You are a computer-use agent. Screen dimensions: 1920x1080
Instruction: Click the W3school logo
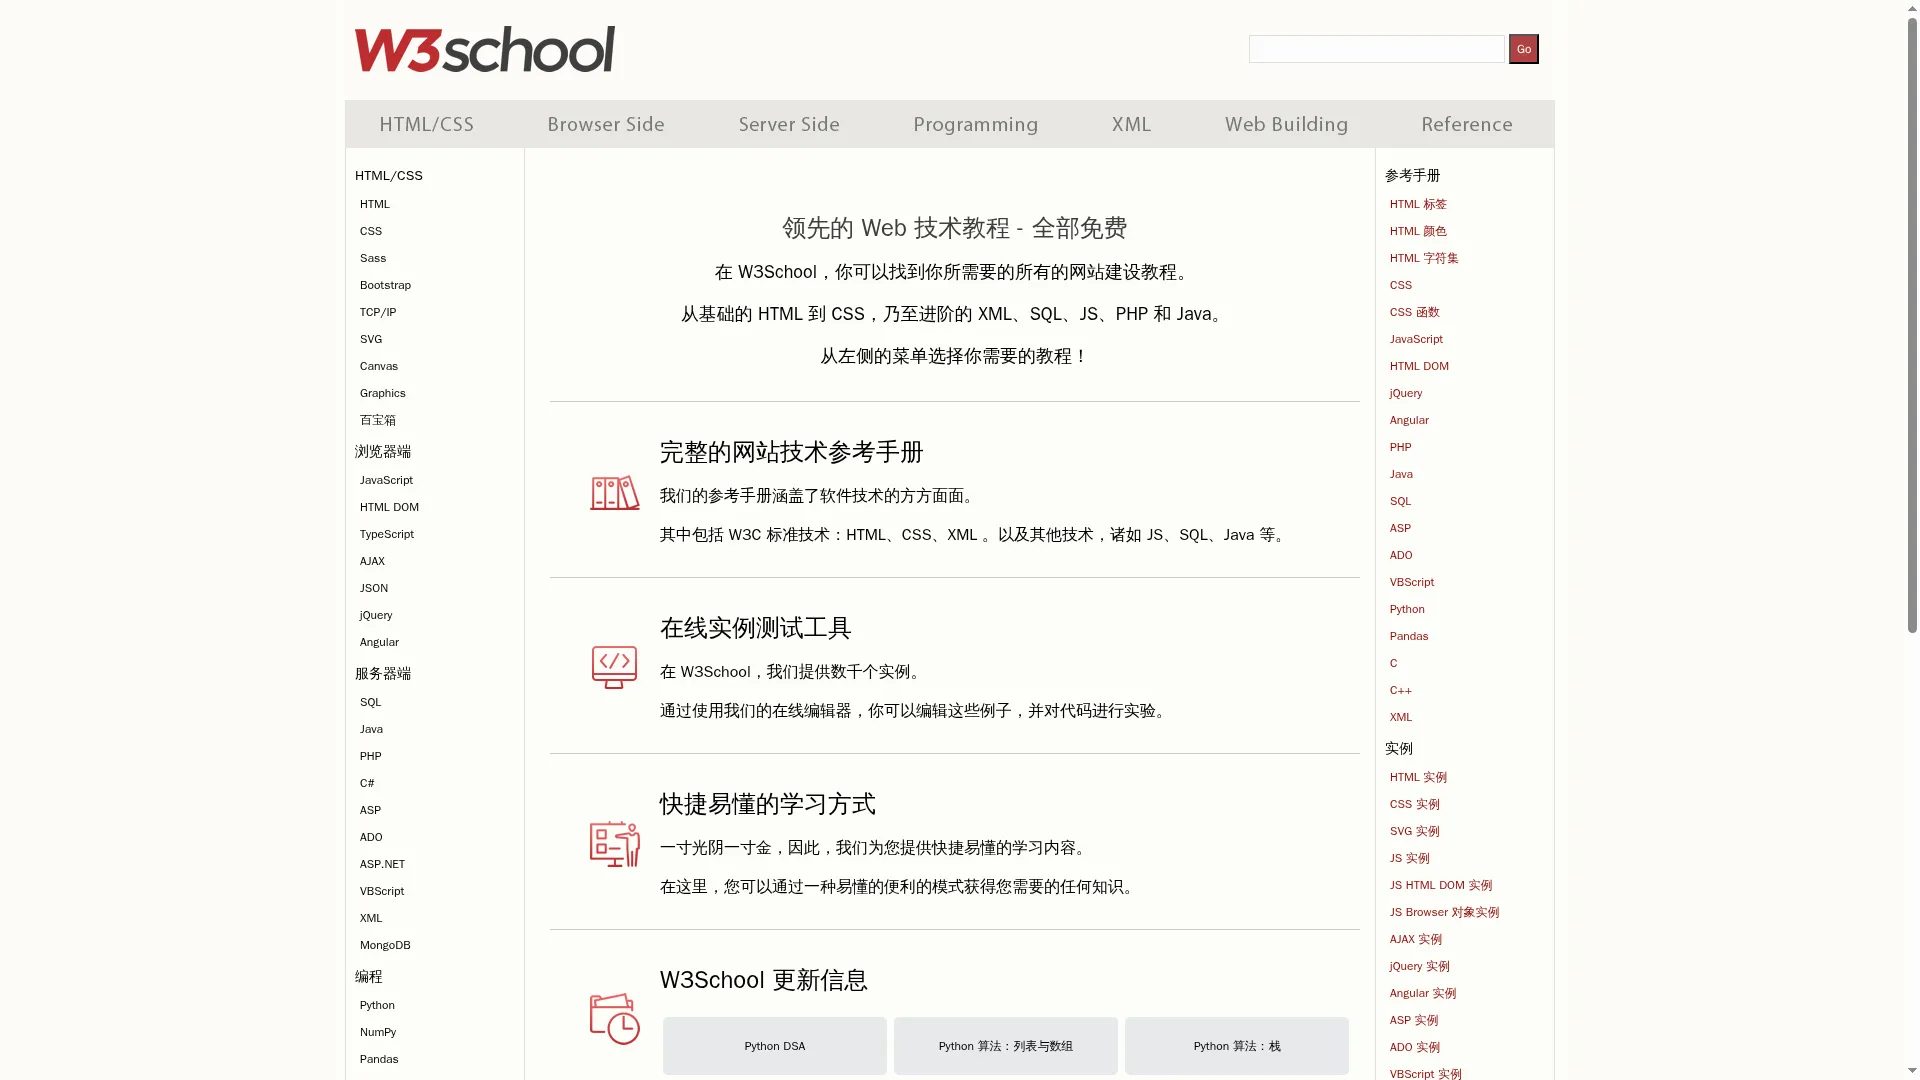tap(484, 48)
